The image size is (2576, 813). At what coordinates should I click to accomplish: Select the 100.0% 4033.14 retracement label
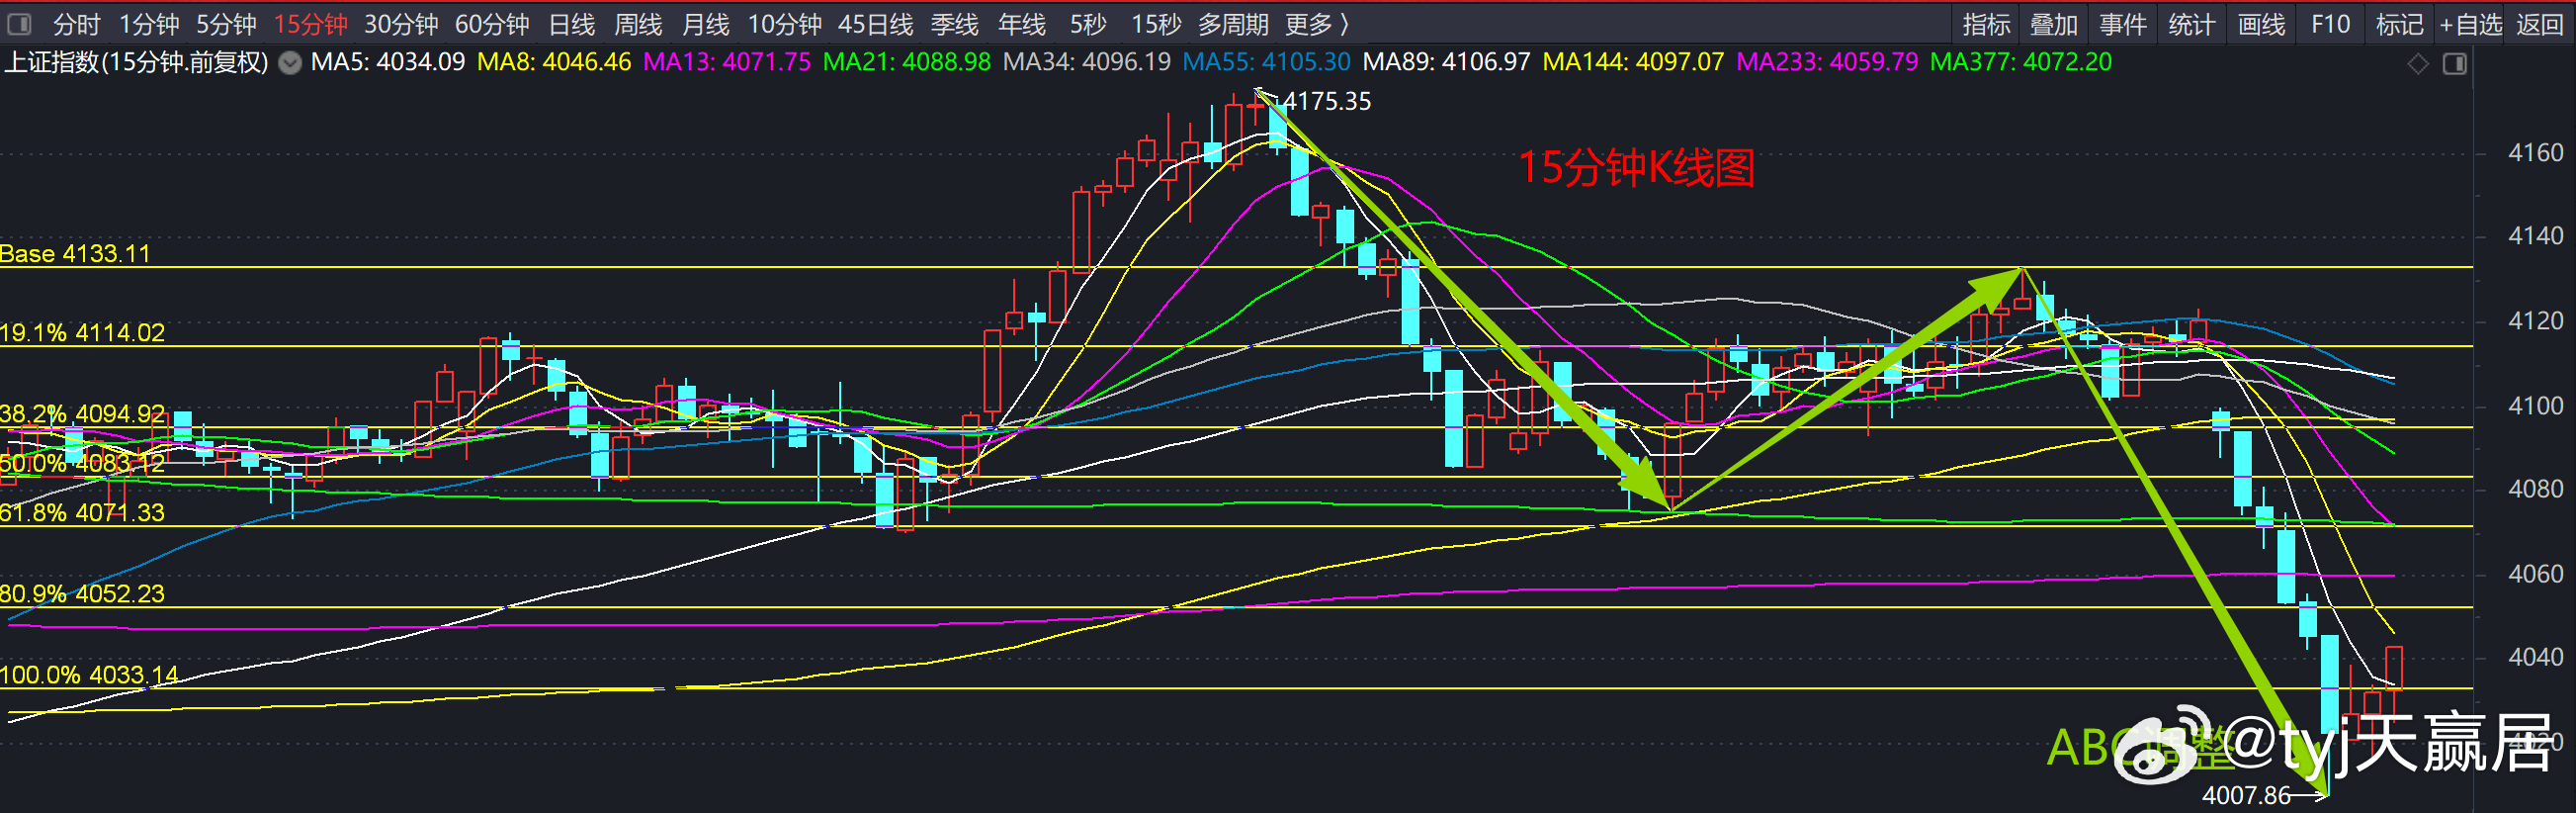coord(89,675)
